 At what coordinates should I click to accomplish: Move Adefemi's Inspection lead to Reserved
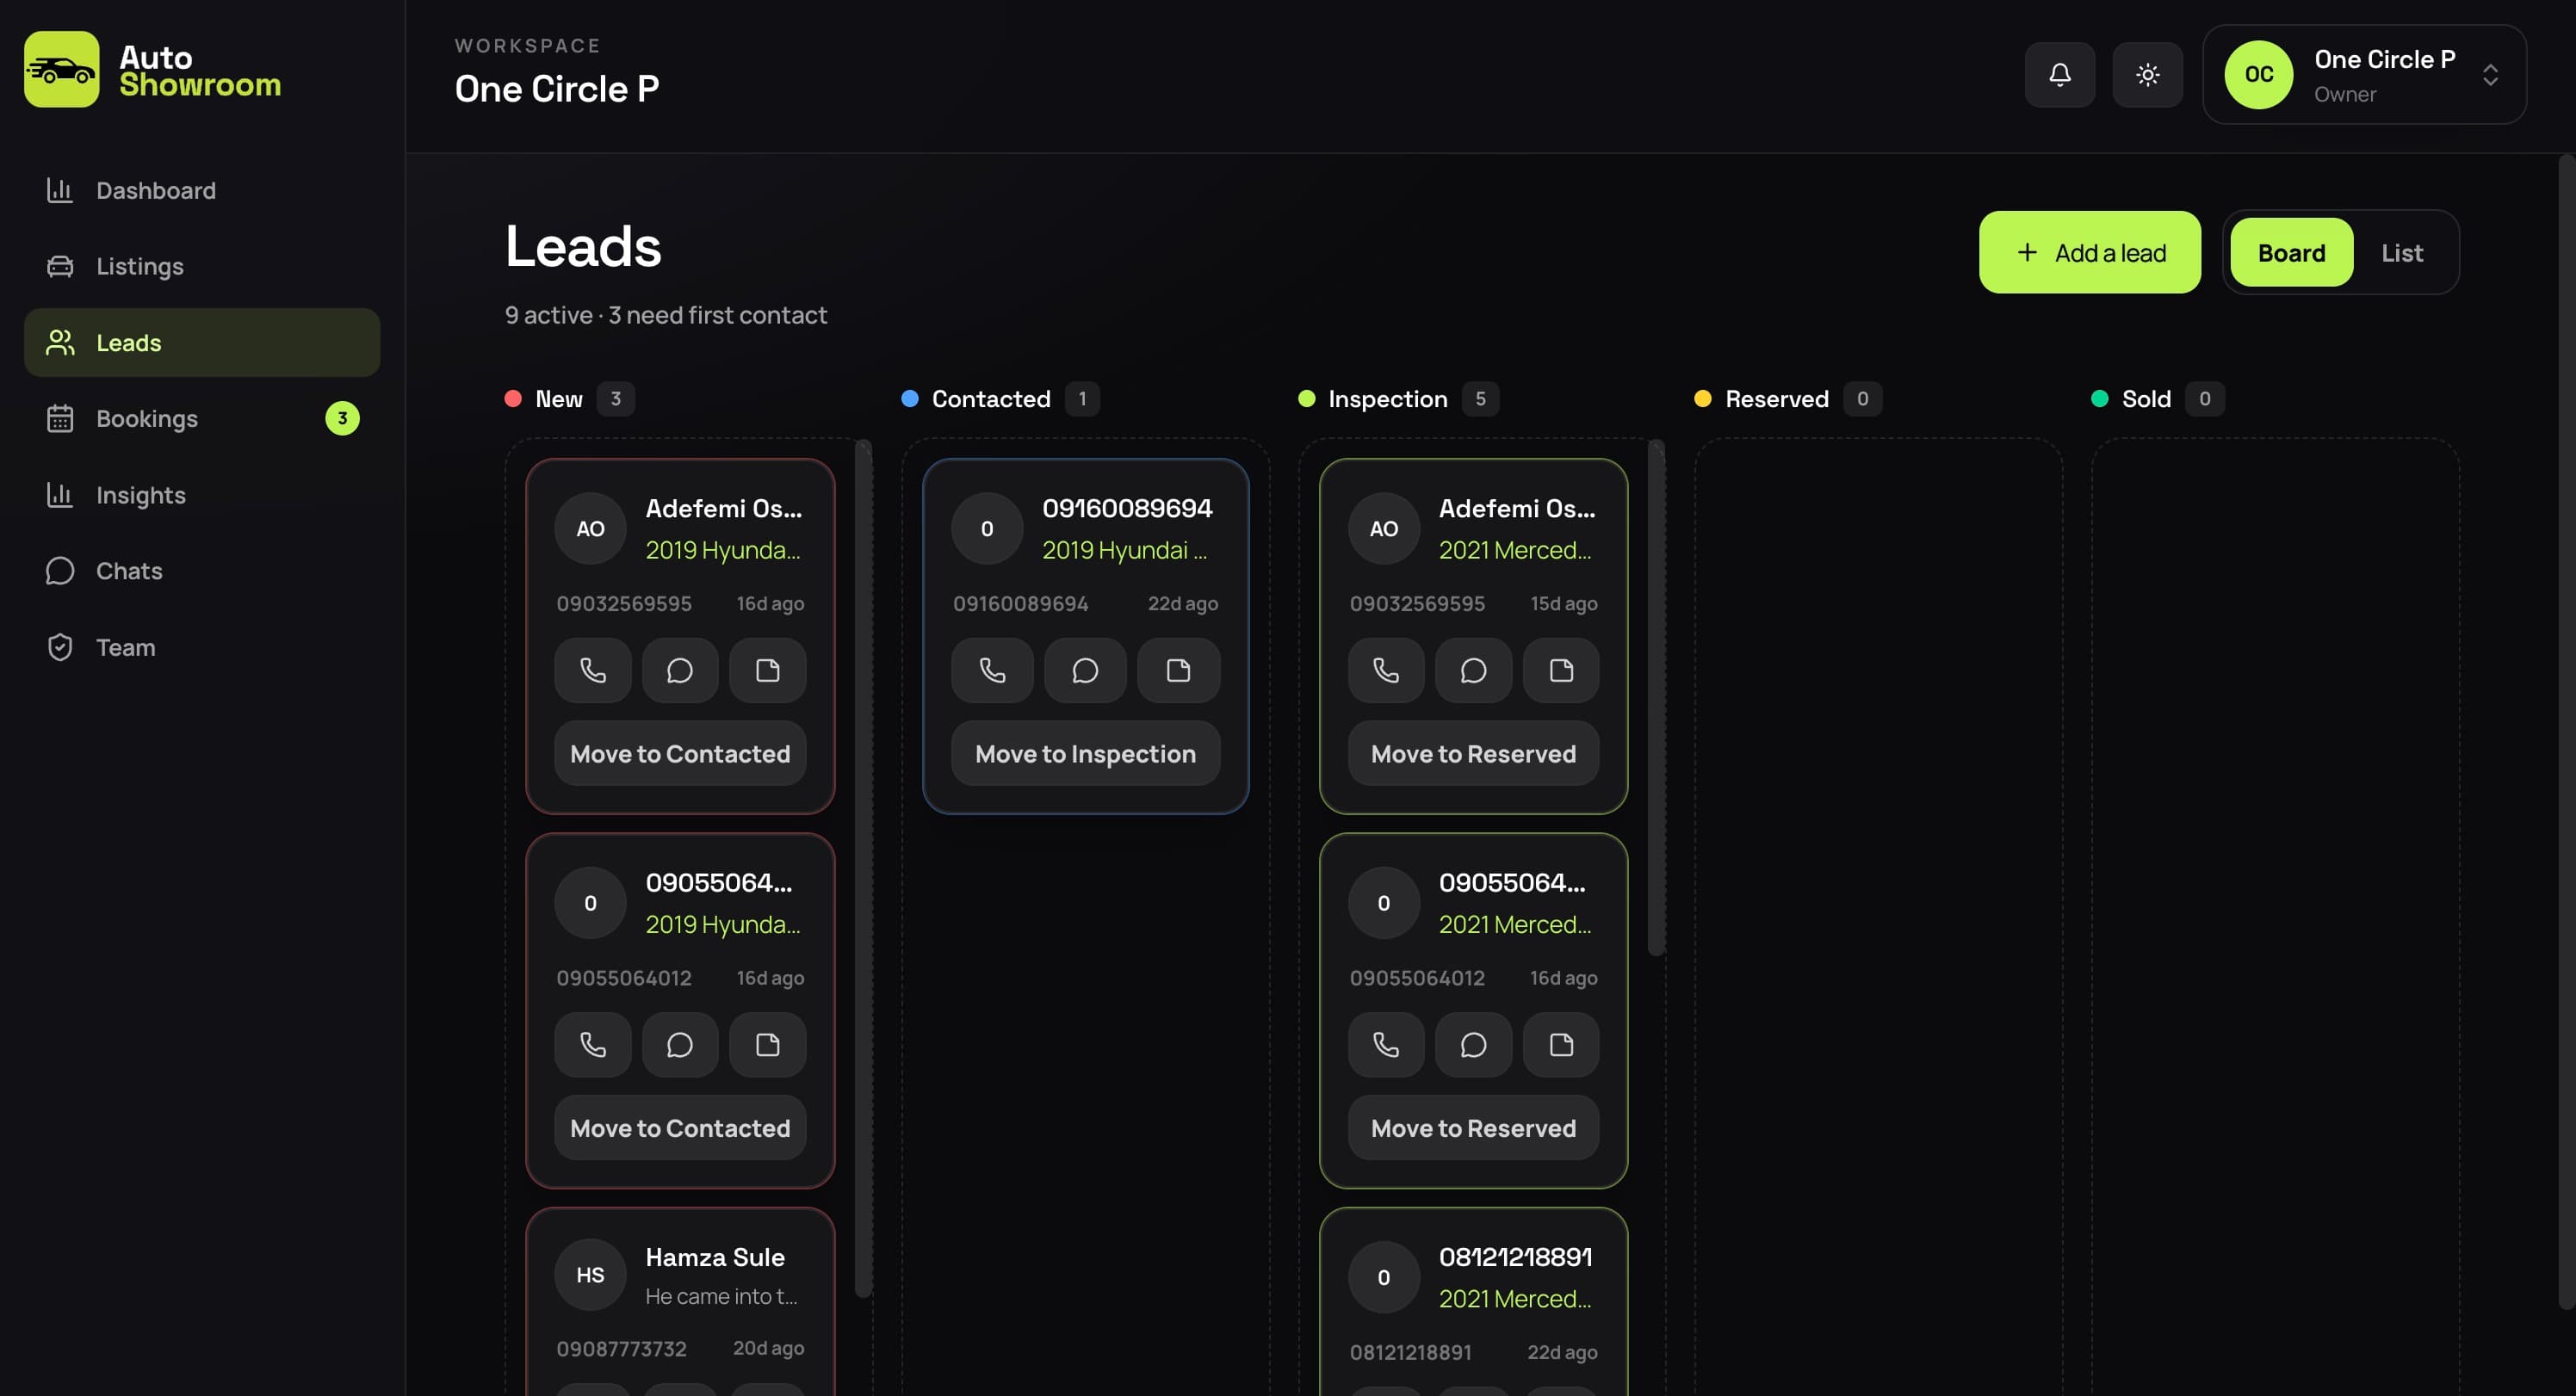tap(1473, 753)
